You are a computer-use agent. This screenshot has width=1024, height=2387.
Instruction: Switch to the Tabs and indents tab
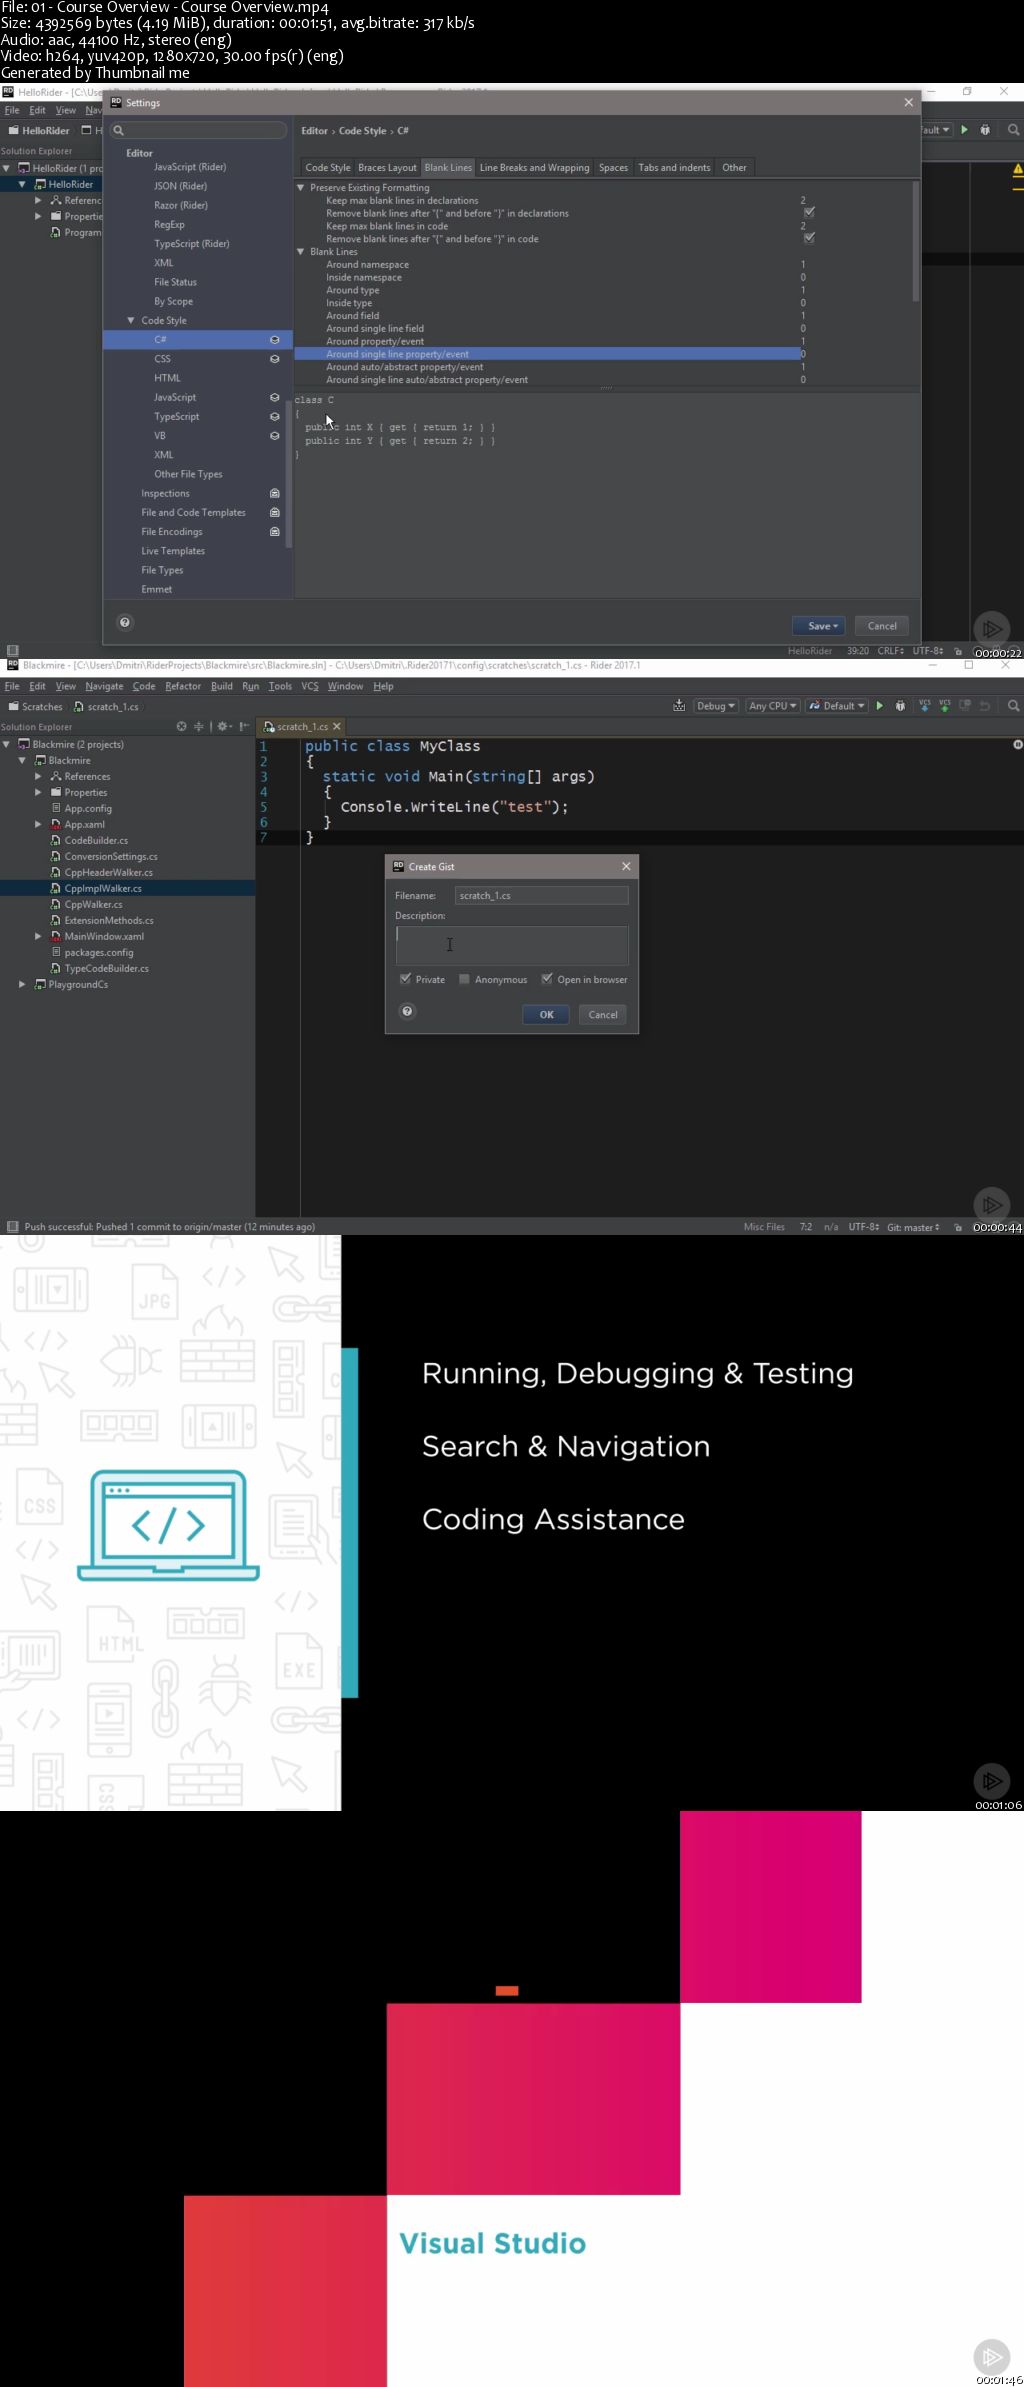(674, 168)
